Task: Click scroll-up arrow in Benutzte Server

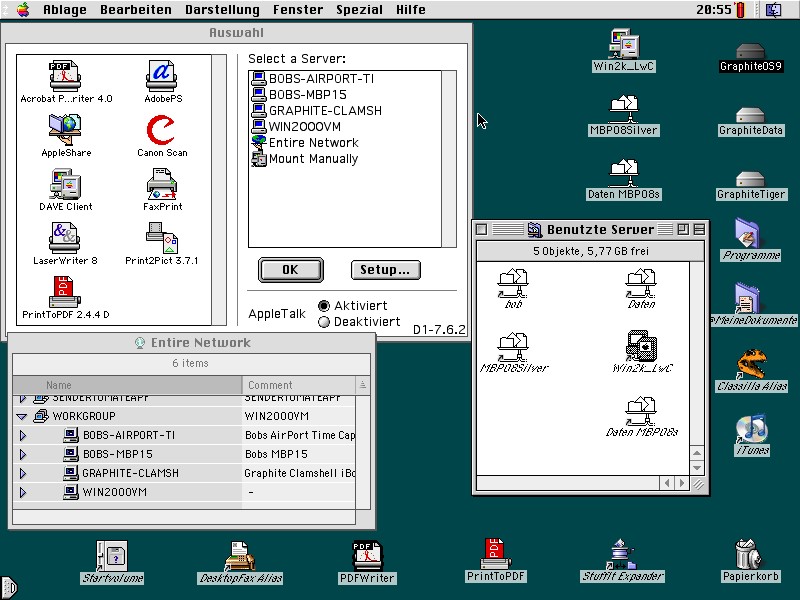Action: (x=697, y=453)
